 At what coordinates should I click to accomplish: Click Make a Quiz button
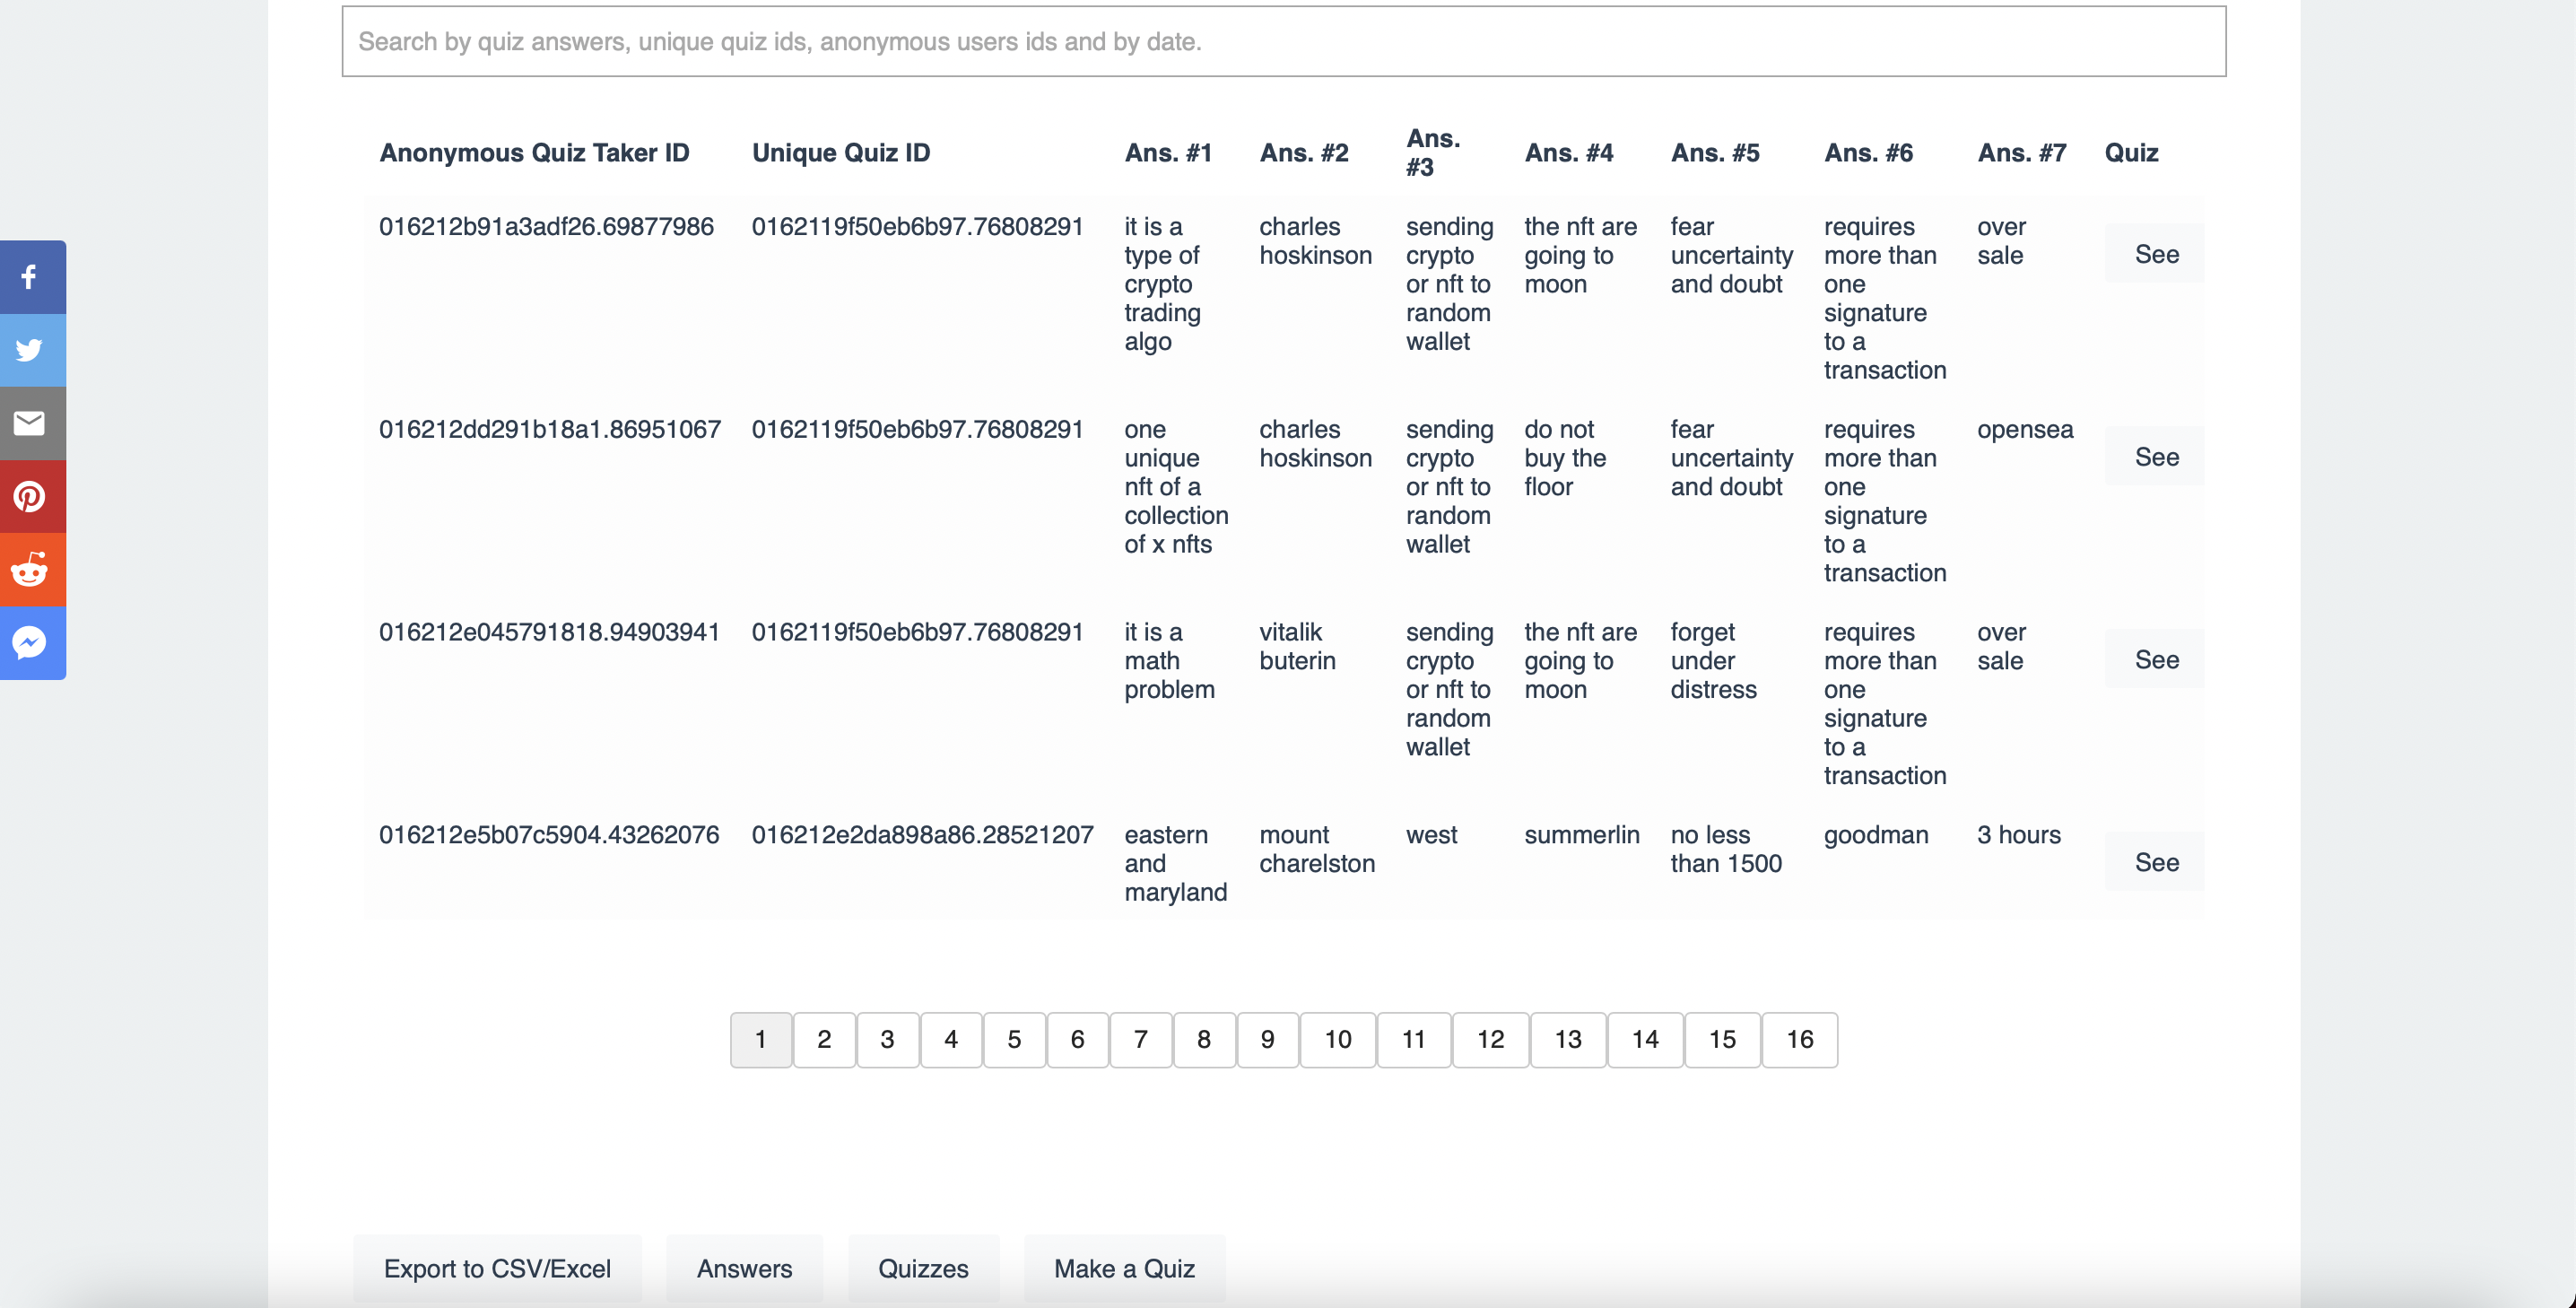click(x=1124, y=1268)
